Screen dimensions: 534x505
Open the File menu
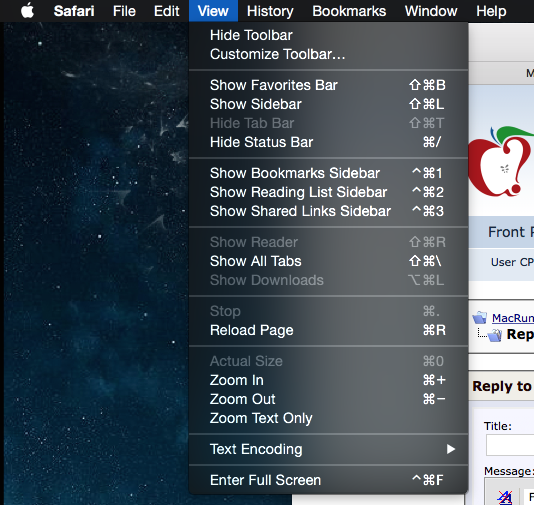124,11
